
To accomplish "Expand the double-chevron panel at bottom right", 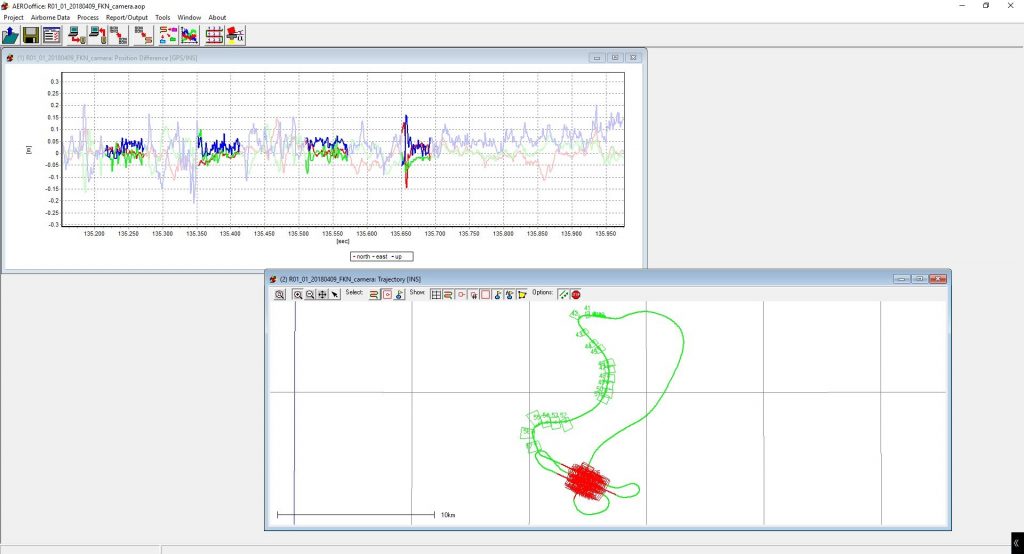I will (1016, 543).
